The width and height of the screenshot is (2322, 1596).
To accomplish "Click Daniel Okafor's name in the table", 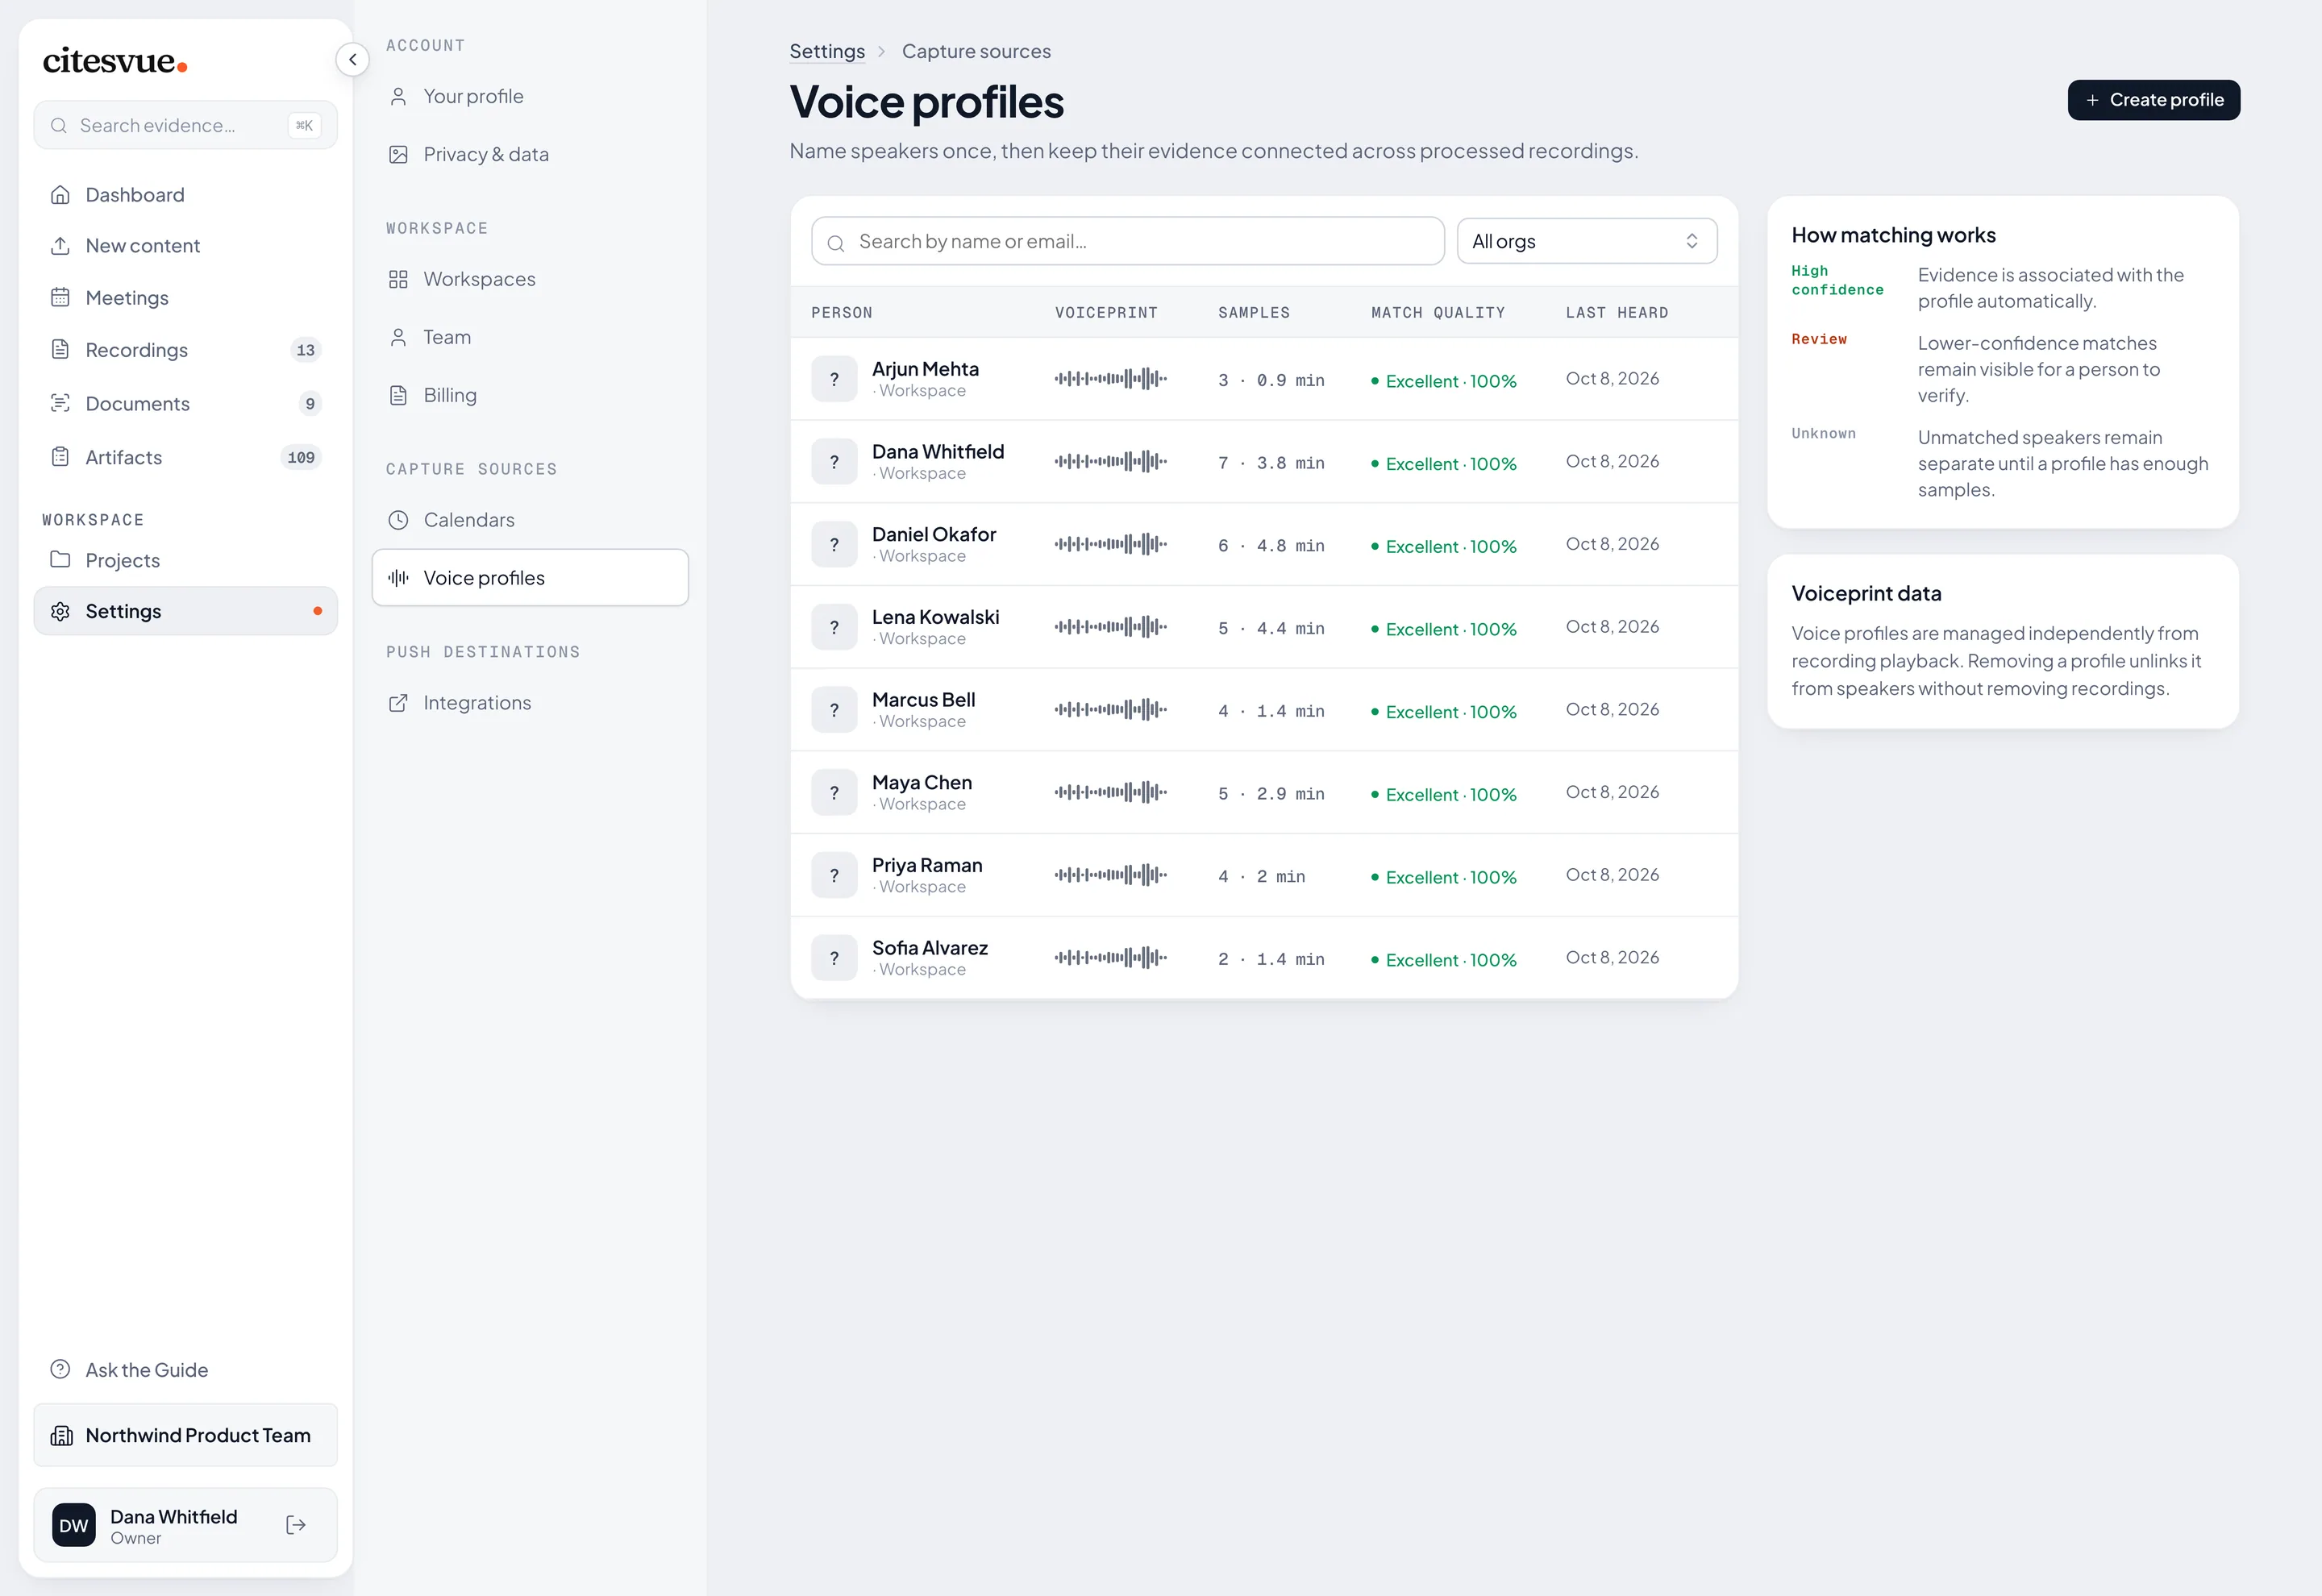I will coord(933,535).
